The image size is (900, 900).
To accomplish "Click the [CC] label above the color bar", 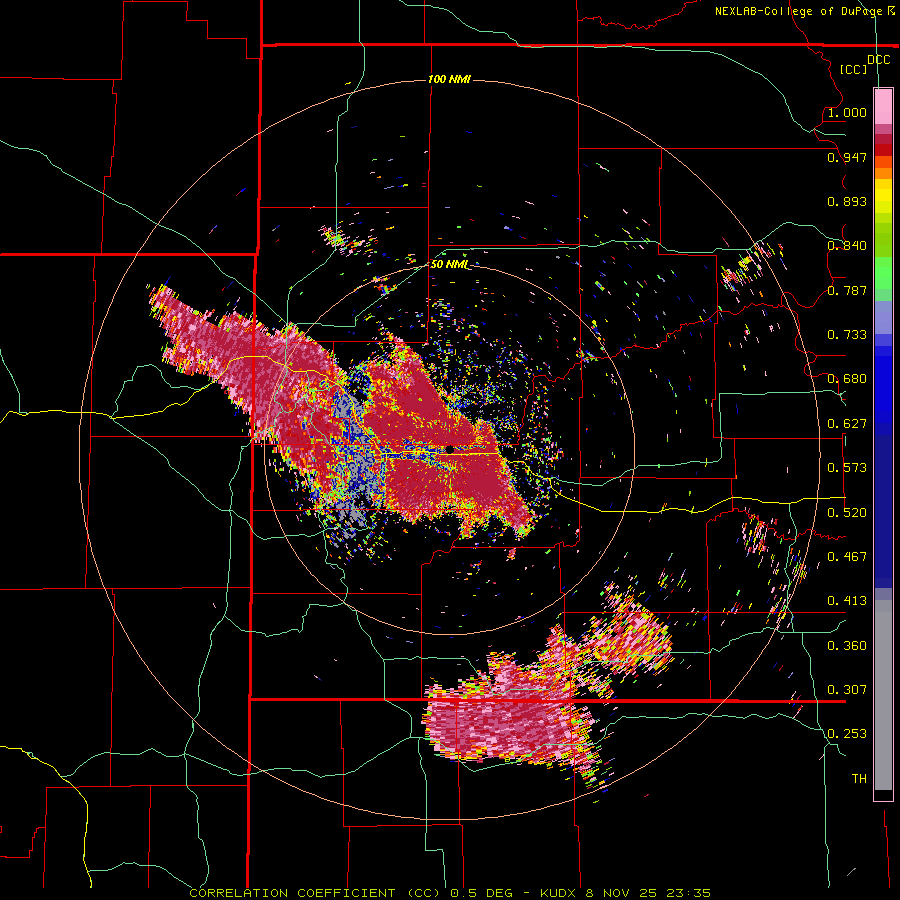I will coord(853,69).
